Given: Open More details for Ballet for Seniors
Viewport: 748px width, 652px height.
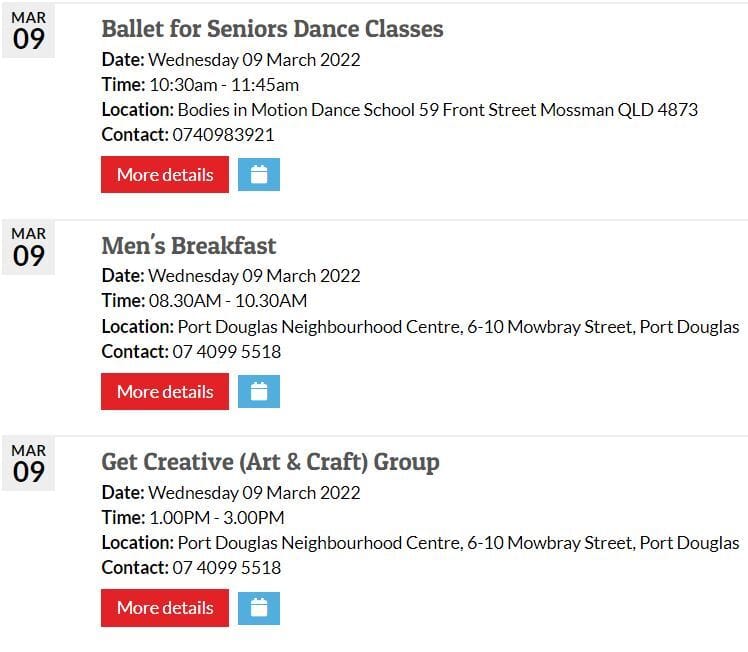Looking at the screenshot, I should coord(165,175).
